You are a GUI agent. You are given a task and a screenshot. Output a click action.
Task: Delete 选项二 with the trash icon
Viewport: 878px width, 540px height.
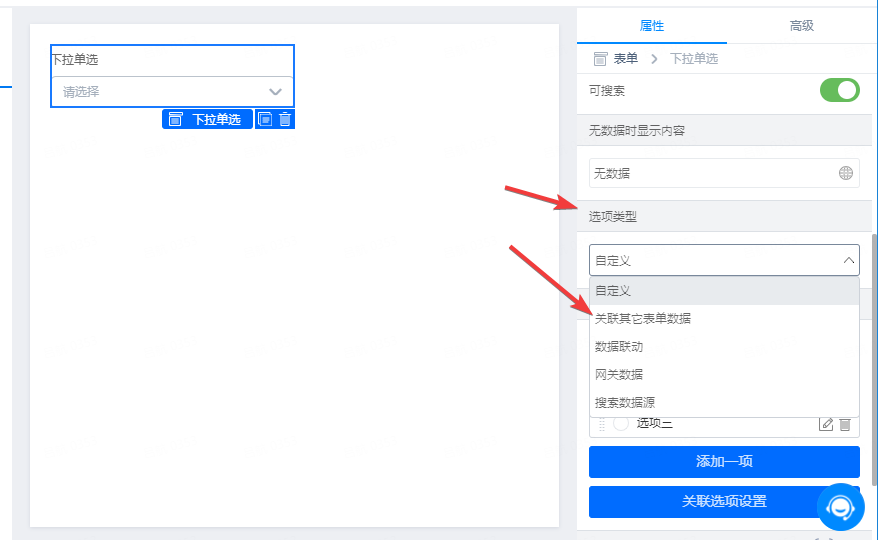[845, 425]
